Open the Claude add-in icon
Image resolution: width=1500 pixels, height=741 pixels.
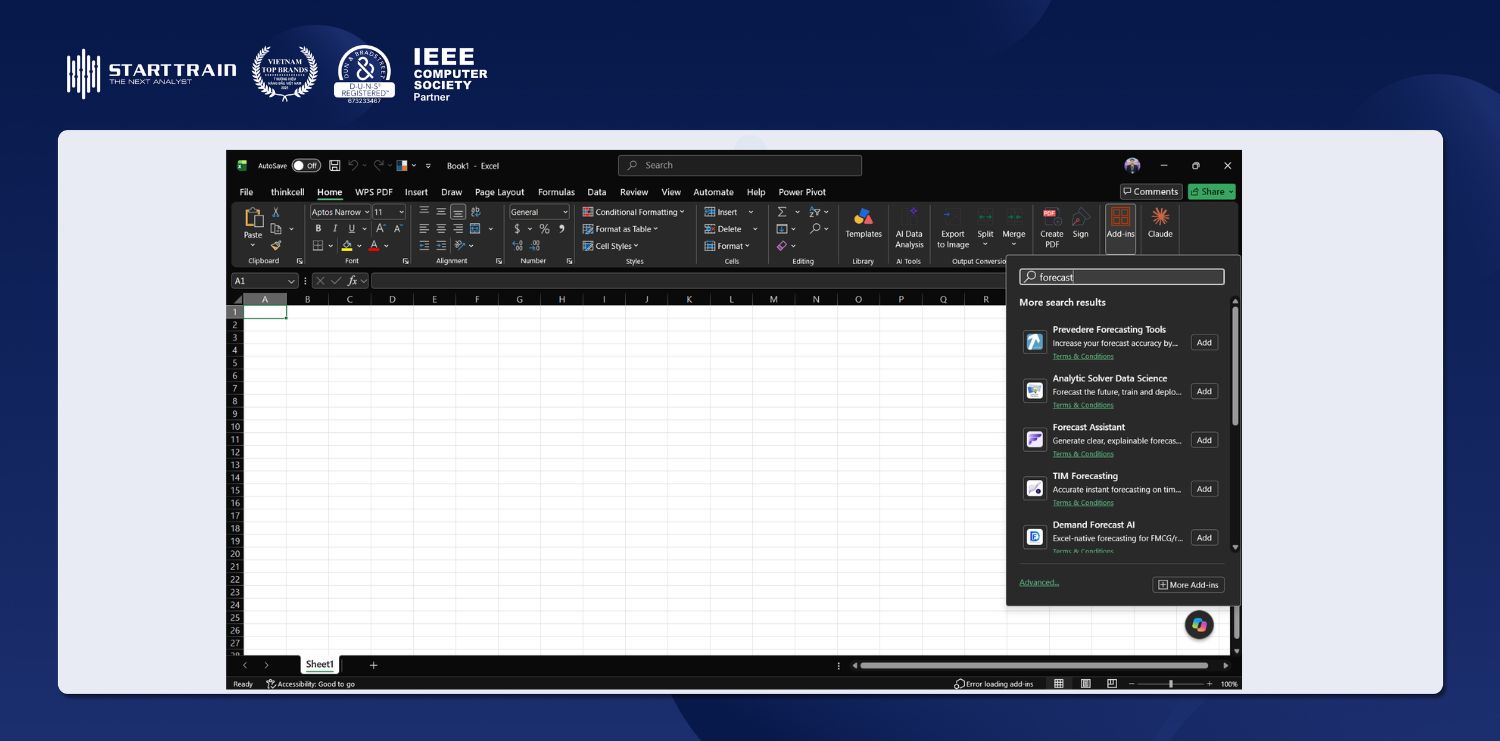1160,224
